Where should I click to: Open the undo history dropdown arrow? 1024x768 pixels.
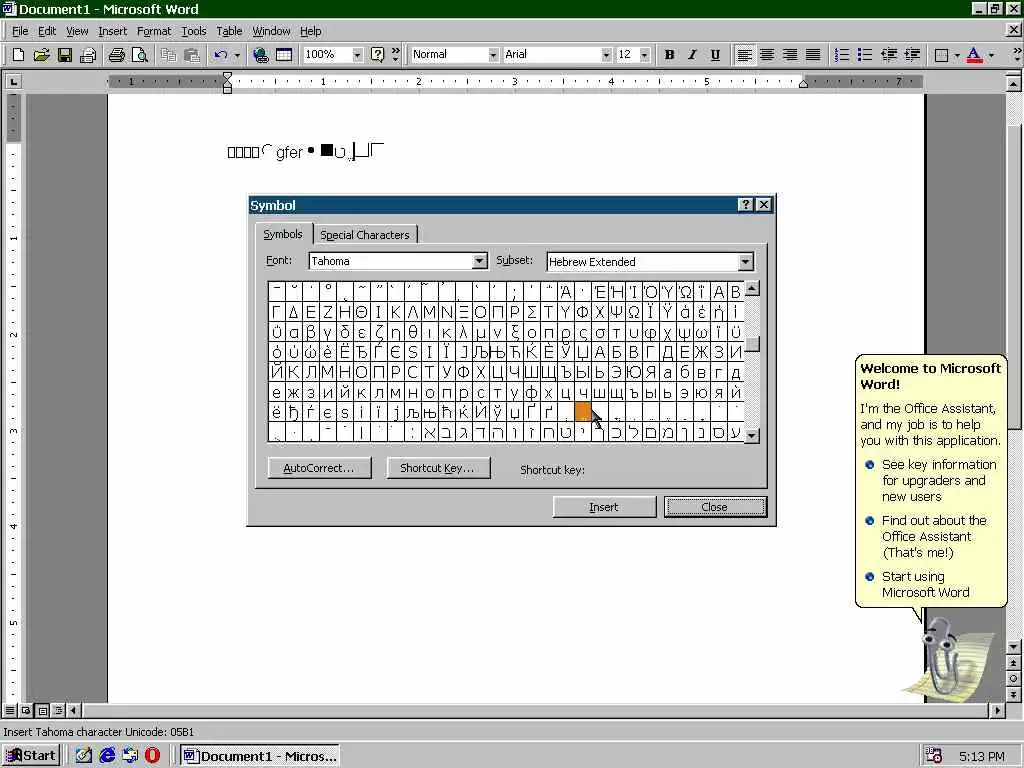click(x=237, y=55)
